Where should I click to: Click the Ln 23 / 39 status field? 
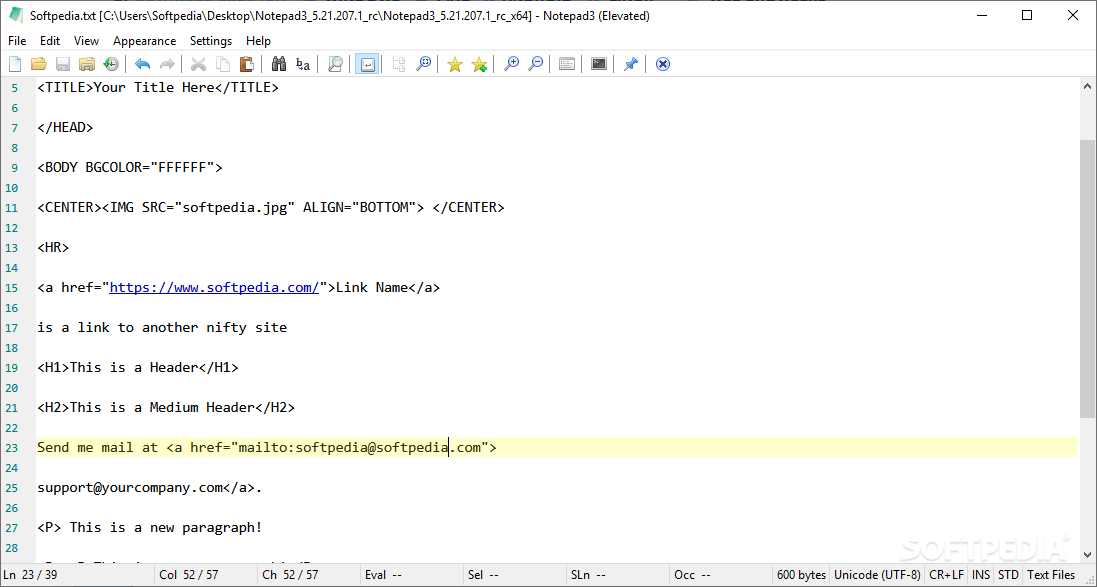pyautogui.click(x=77, y=575)
